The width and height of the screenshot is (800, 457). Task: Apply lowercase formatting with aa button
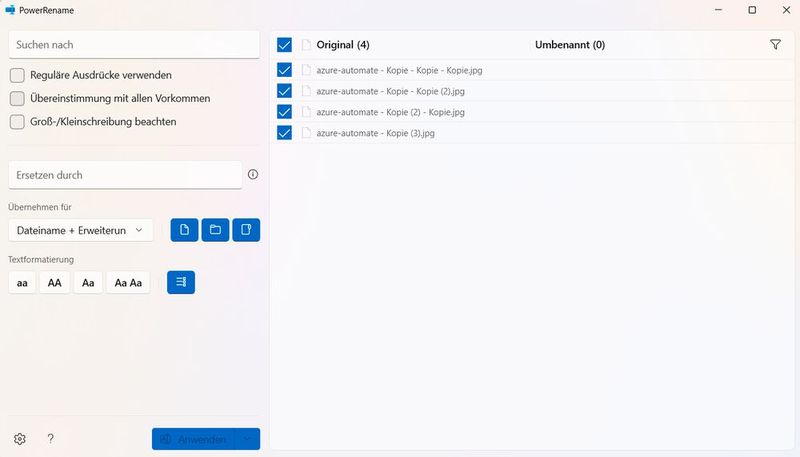[22, 283]
